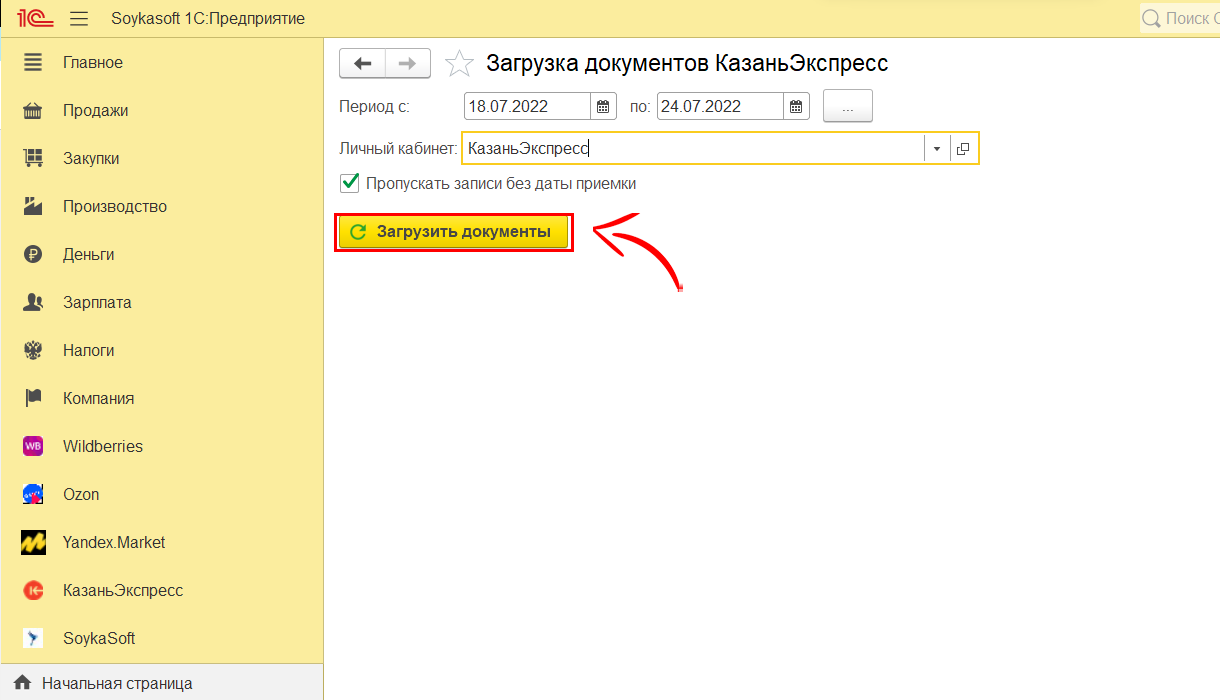Screen dimensions: 1220x700
Task: Open the Wildberries menu section
Action: 103,447
